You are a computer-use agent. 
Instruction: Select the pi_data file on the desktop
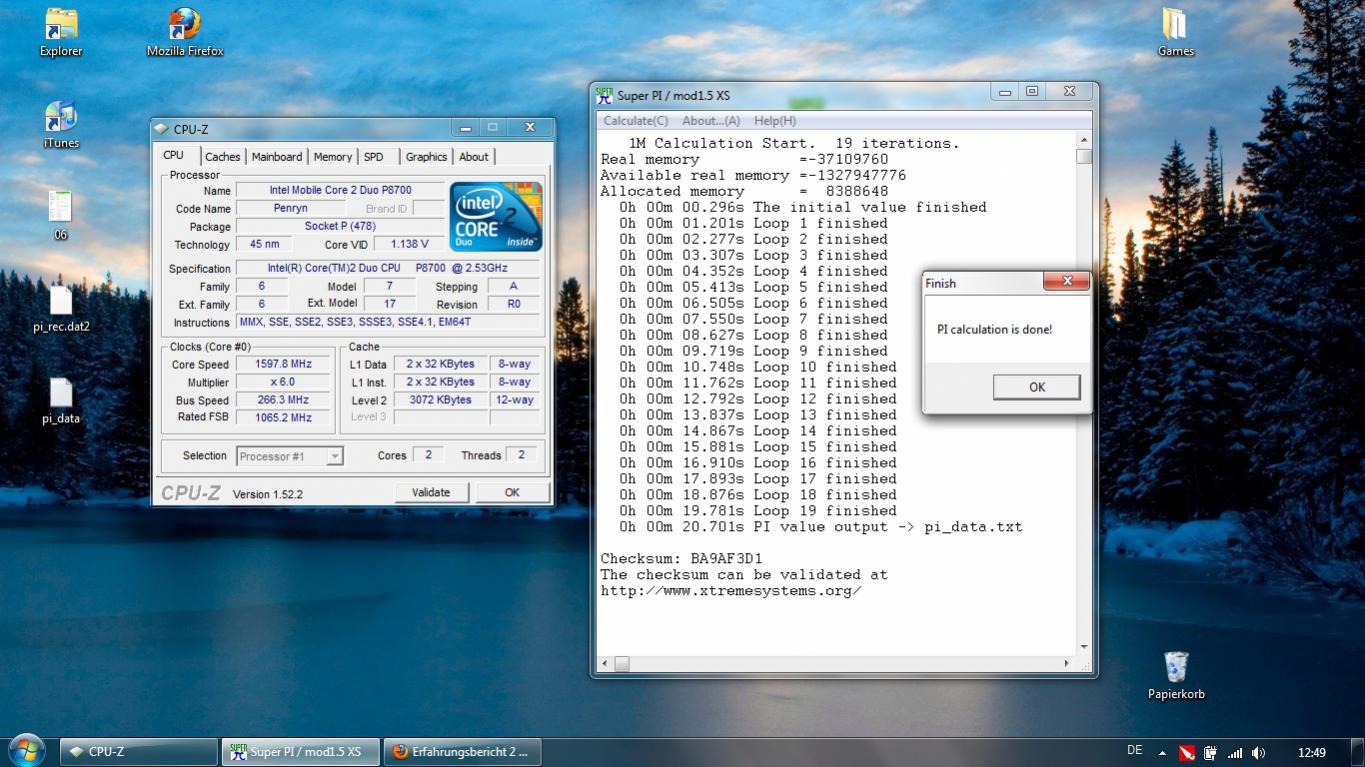[x=61, y=400]
